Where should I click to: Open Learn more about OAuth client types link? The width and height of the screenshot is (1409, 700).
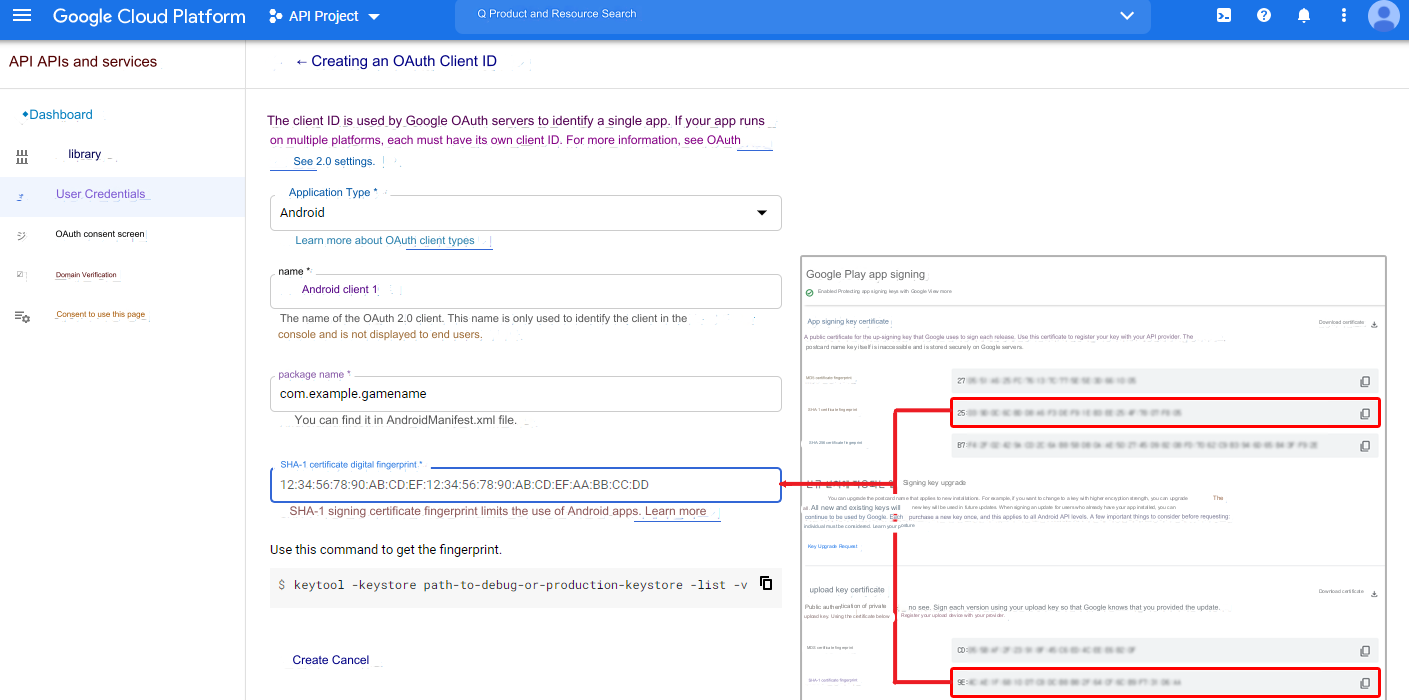(x=385, y=241)
